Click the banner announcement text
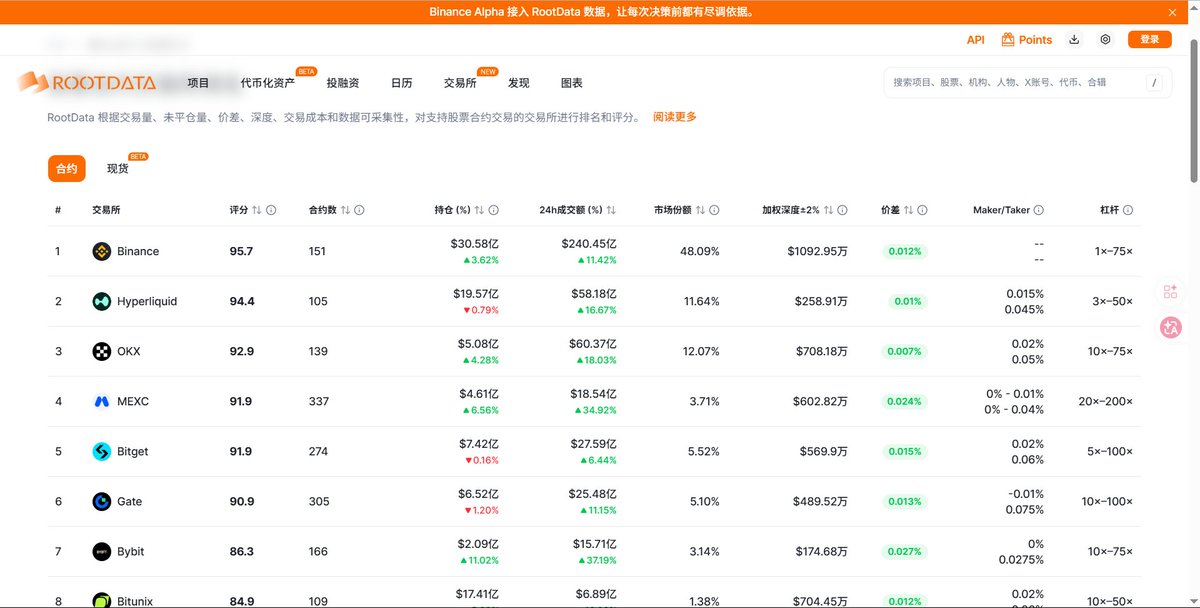This screenshot has width=1200, height=608. (591, 12)
